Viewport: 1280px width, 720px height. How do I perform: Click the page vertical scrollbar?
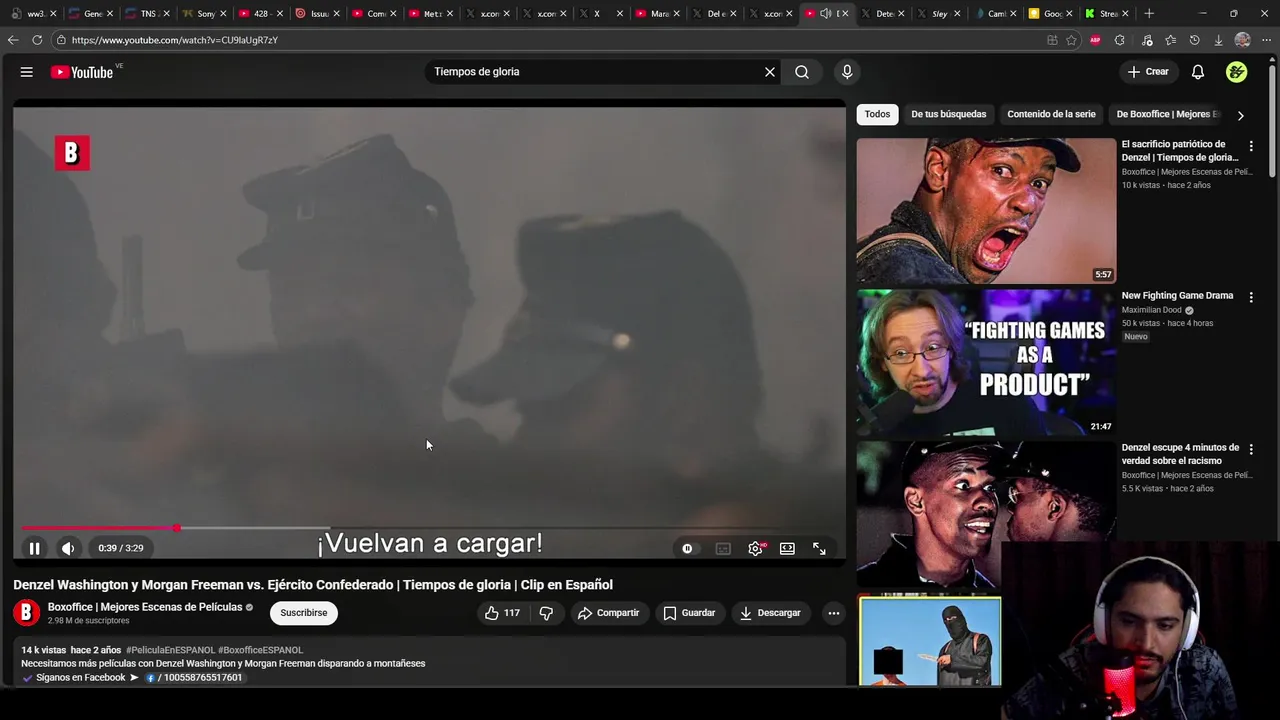(1272, 120)
